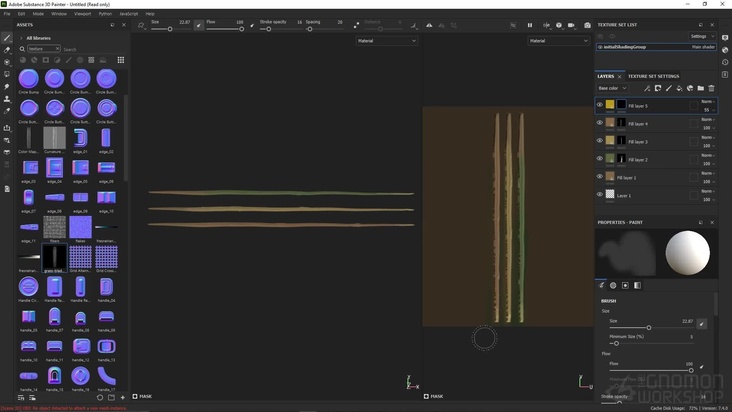
Task: Toggle pen pressure for Size in toolbar
Action: click(x=199, y=25)
